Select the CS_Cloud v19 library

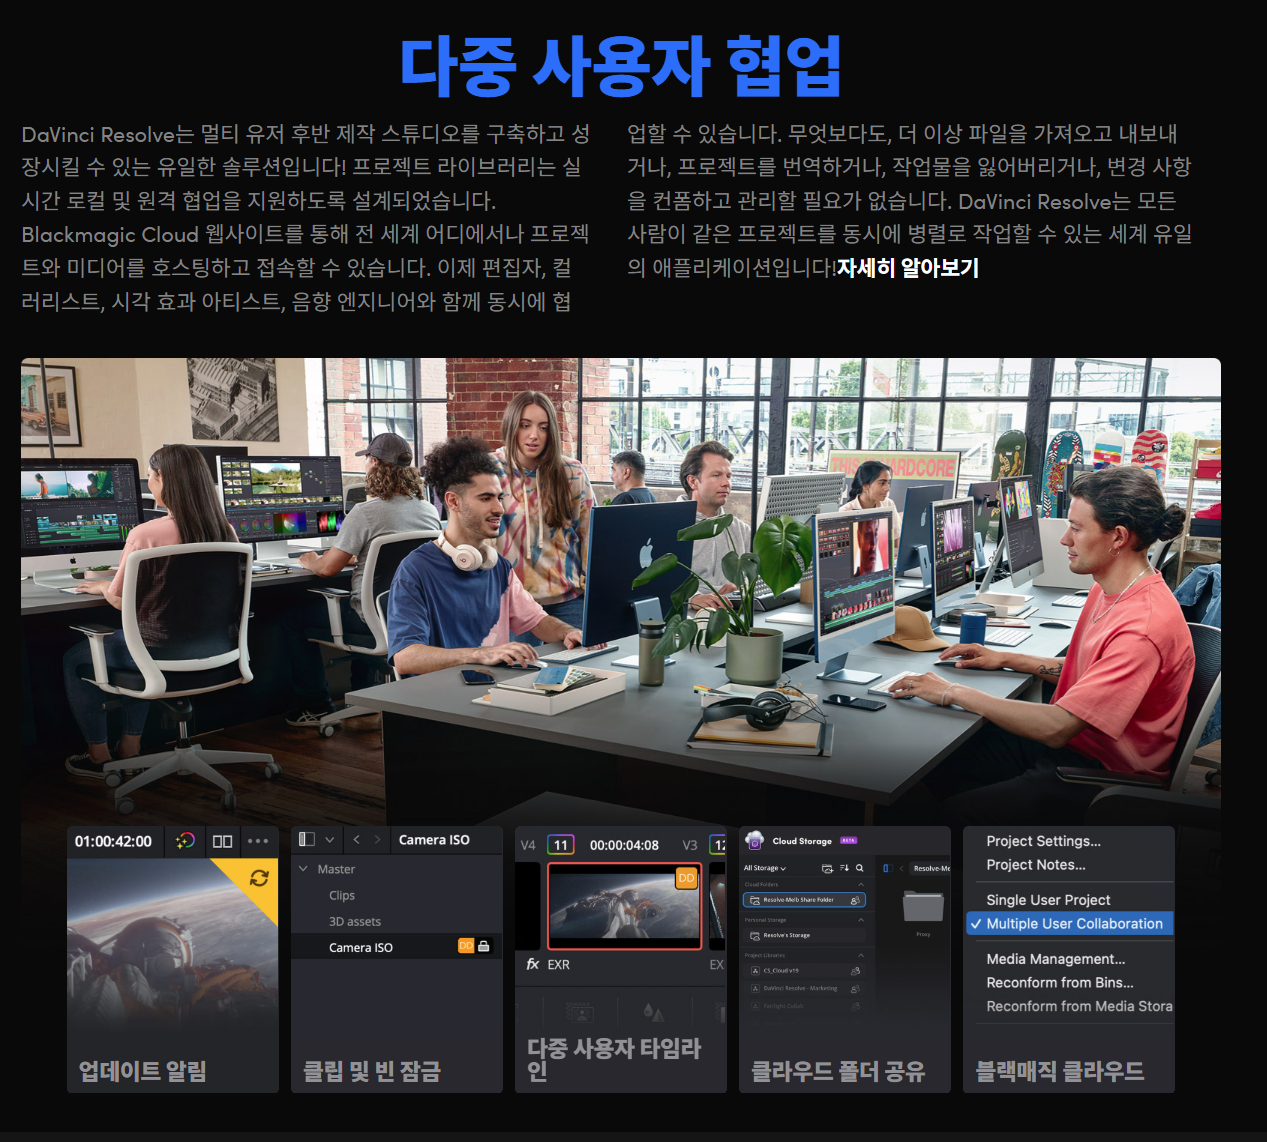pos(805,970)
